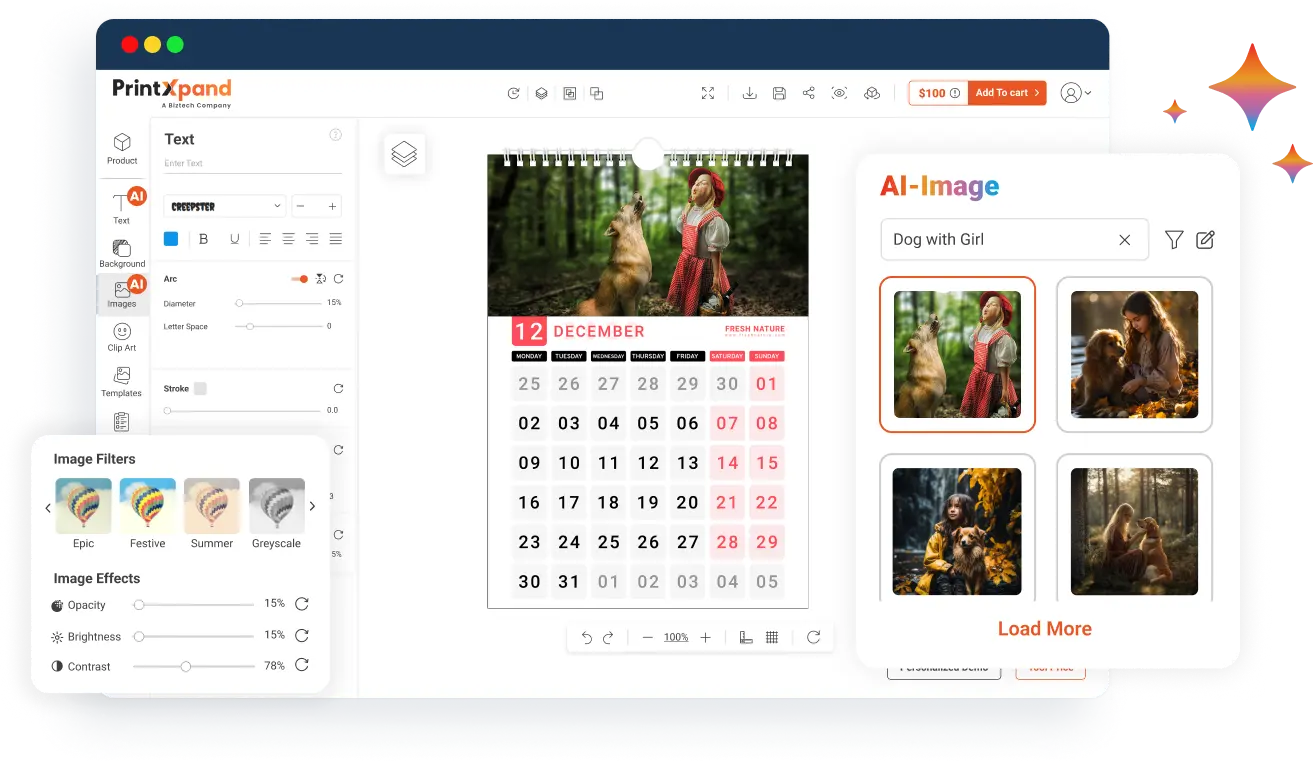Reset the Arc settings
This screenshot has width=1314, height=762.
pyautogui.click(x=338, y=279)
